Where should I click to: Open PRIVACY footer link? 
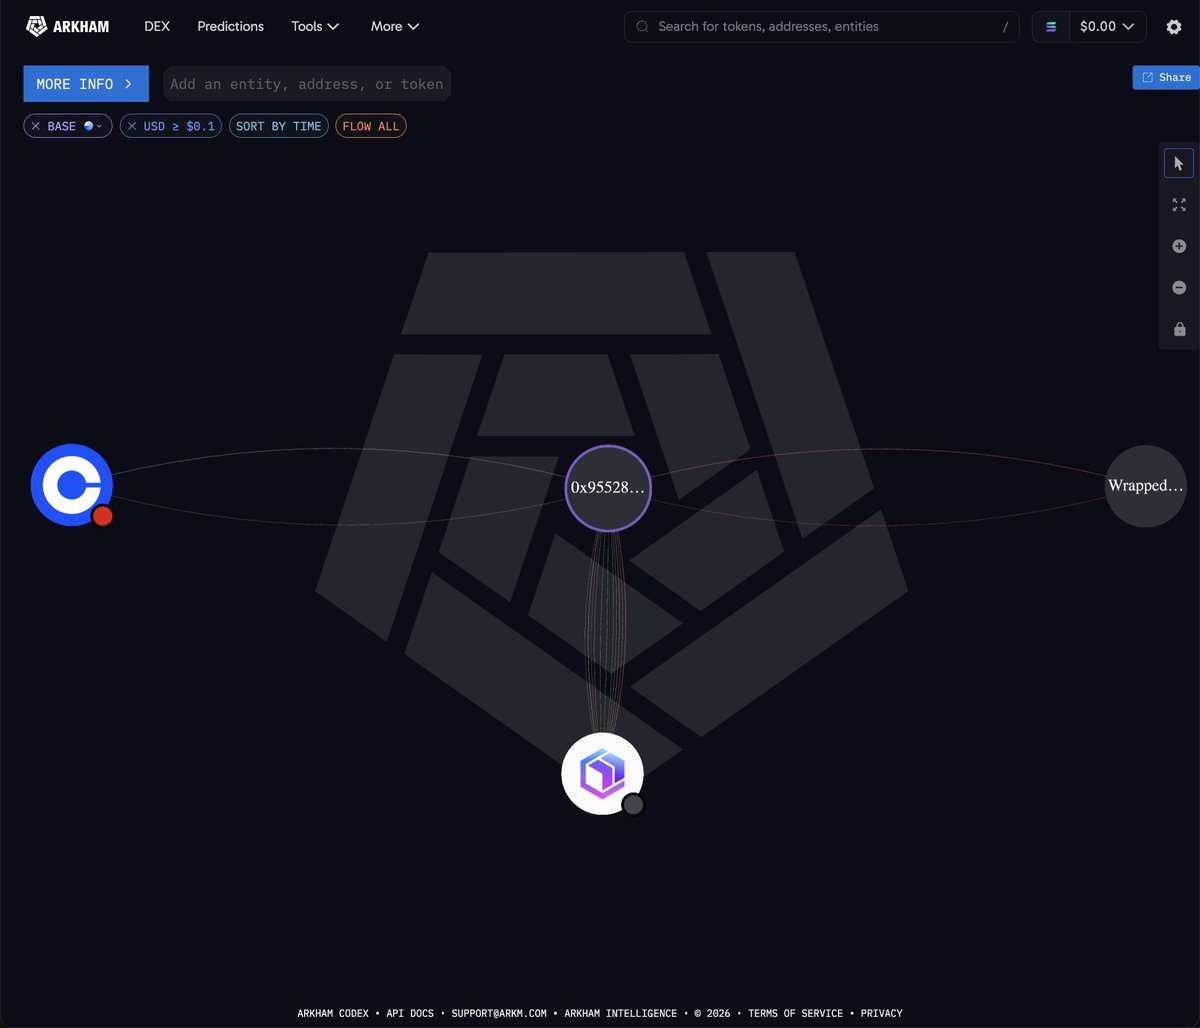(882, 1013)
